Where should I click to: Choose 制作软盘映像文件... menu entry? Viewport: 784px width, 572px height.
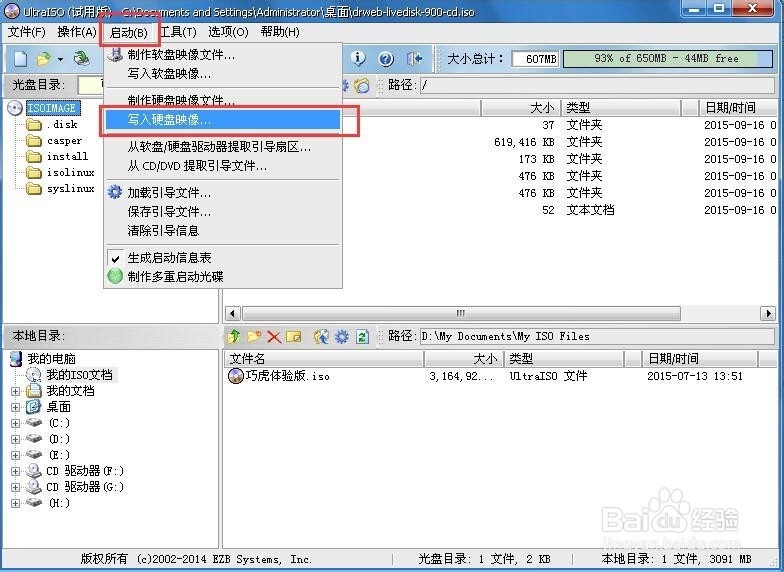[x=223, y=54]
